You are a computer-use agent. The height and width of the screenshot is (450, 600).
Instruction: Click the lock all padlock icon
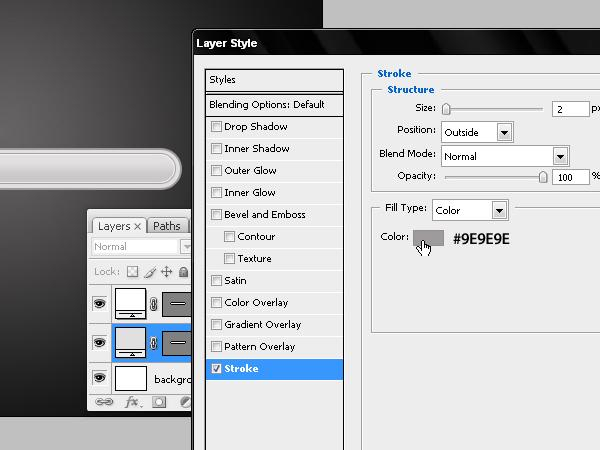[x=183, y=272]
